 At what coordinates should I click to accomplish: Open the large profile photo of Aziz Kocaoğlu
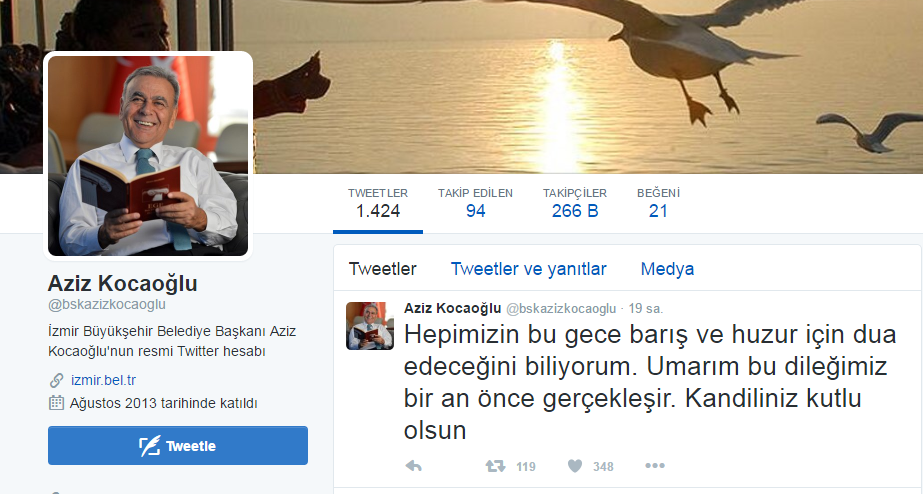[148, 156]
